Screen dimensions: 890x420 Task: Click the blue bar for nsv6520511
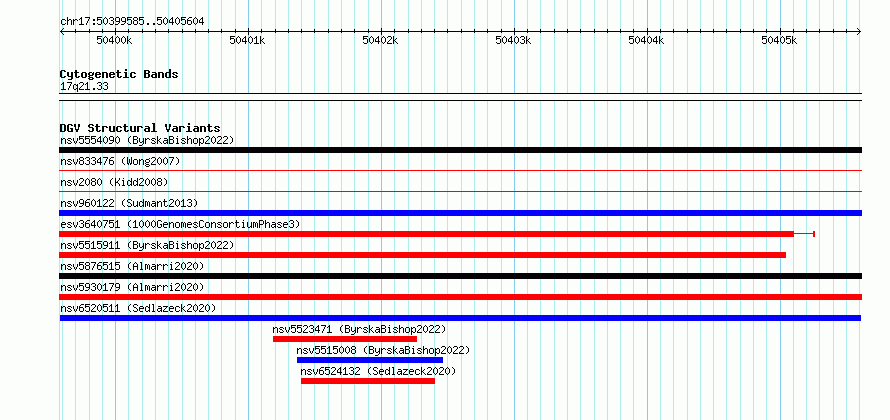460,318
